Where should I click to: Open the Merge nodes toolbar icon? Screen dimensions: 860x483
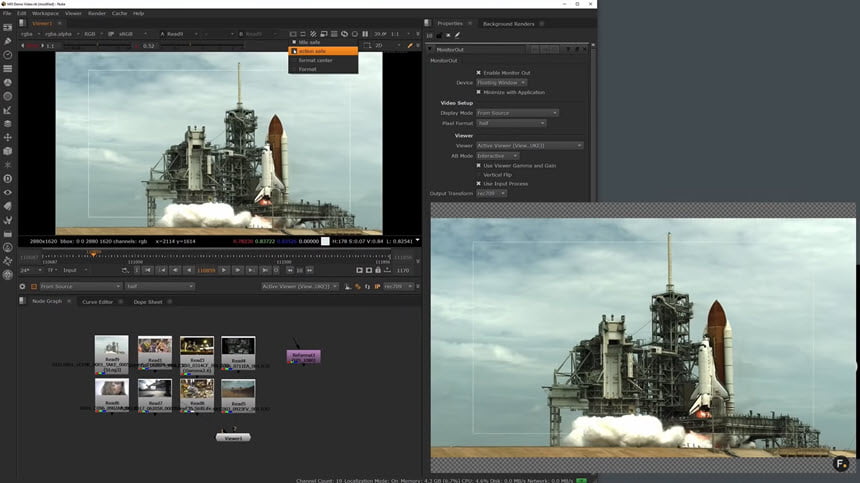[8, 123]
